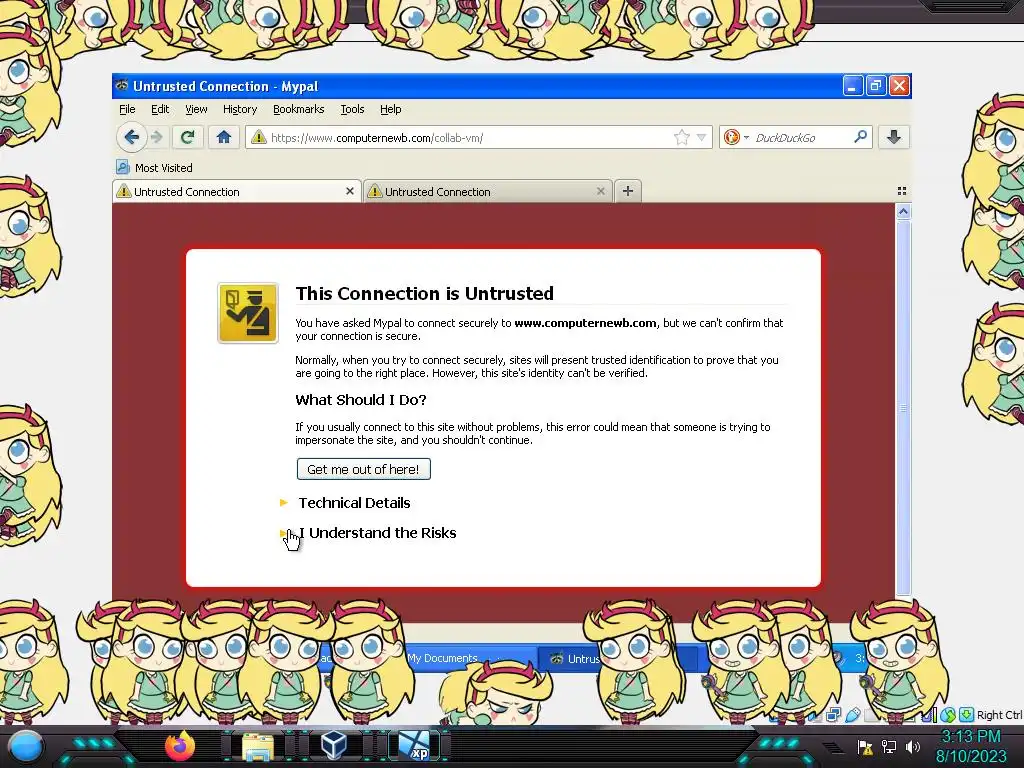Open the network tray icon
The height and width of the screenshot is (768, 1024).
(889, 746)
